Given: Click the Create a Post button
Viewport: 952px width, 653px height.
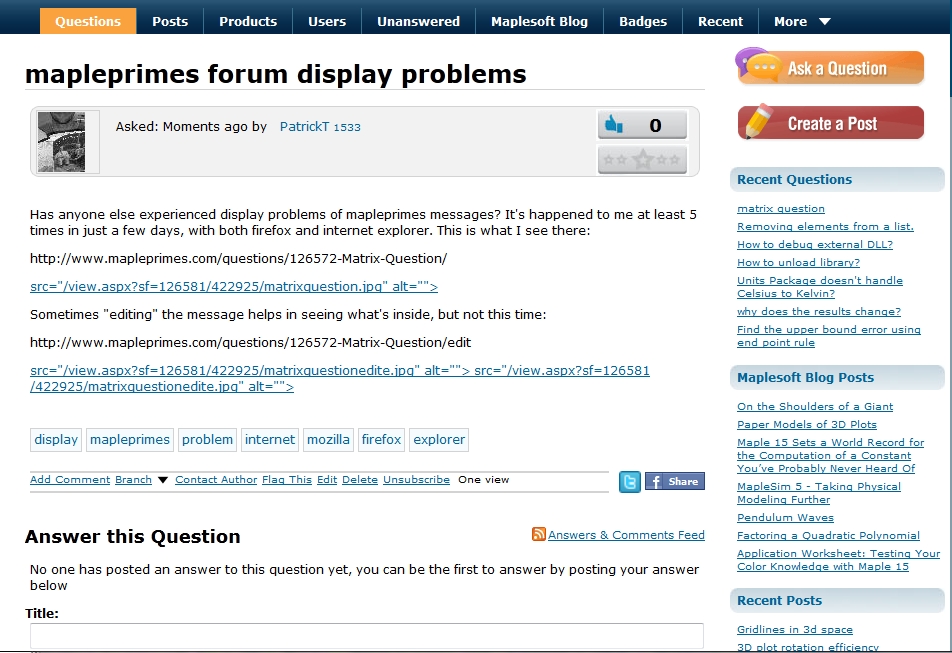Looking at the screenshot, I should [830, 123].
